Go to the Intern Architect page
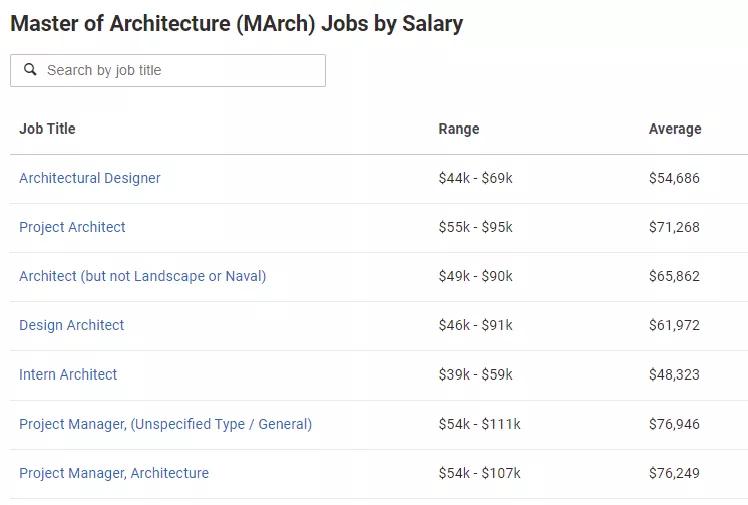 point(68,375)
